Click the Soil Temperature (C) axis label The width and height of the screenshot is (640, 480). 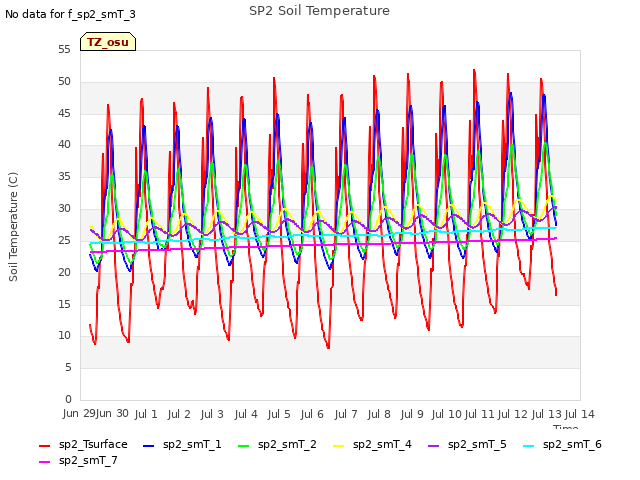click(13, 227)
